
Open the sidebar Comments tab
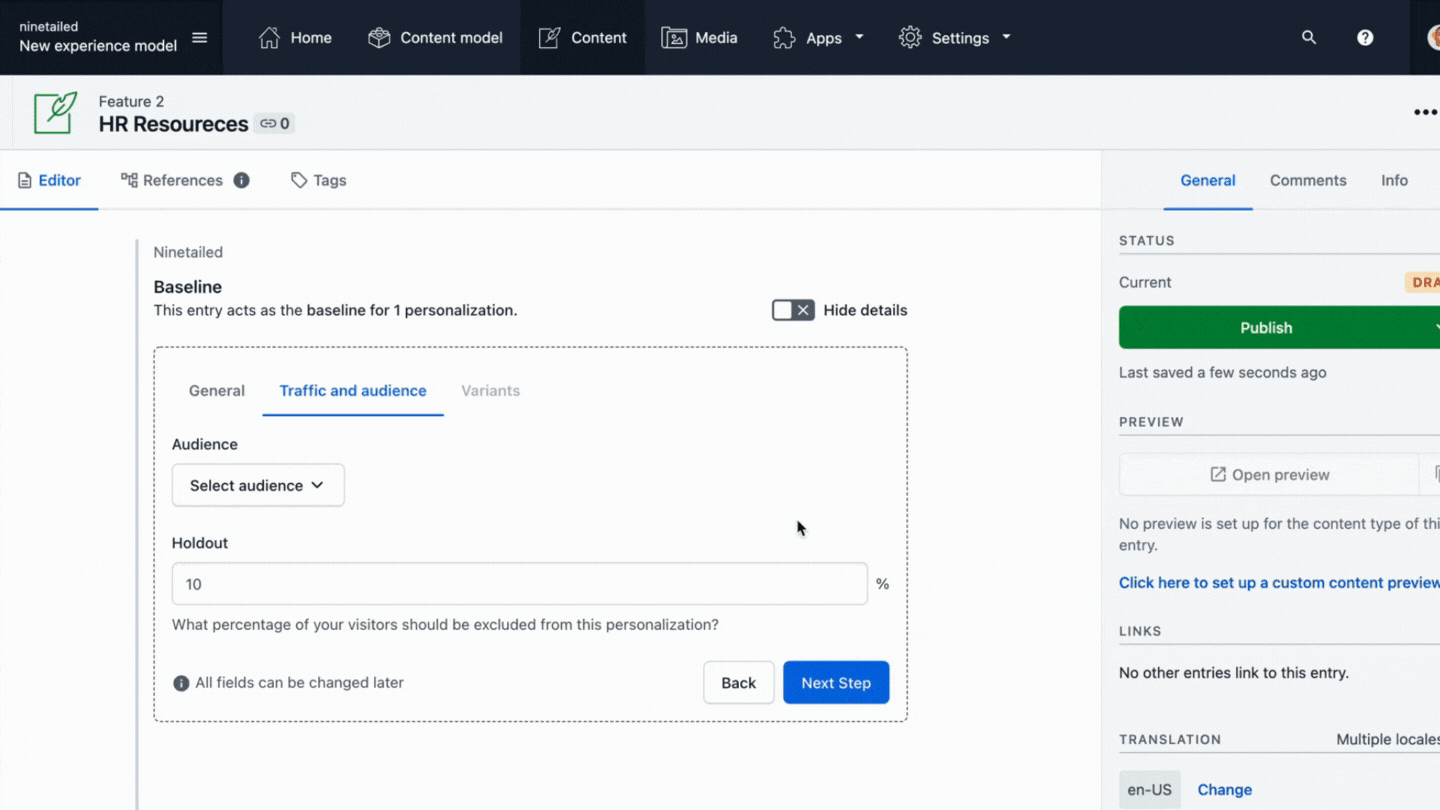[1308, 180]
